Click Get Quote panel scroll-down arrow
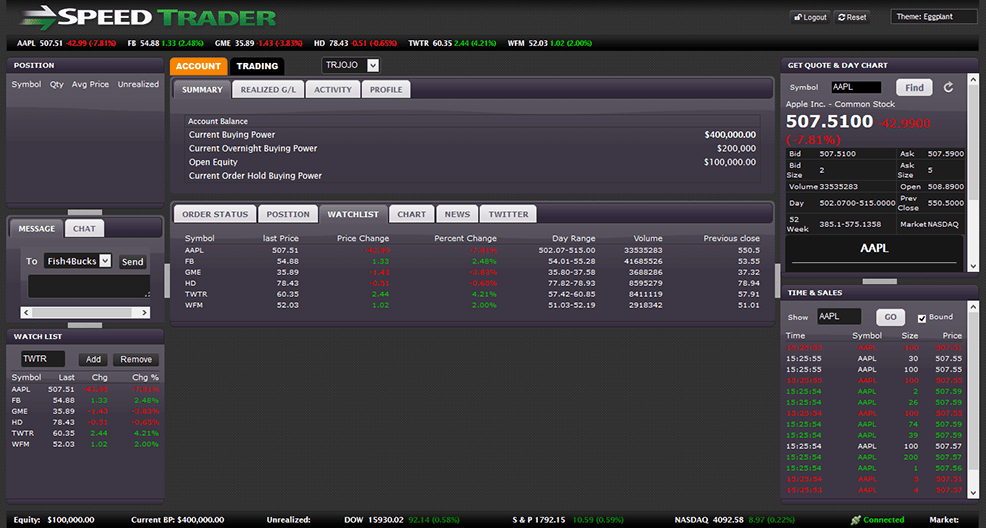The width and height of the screenshot is (986, 528). coord(973,267)
